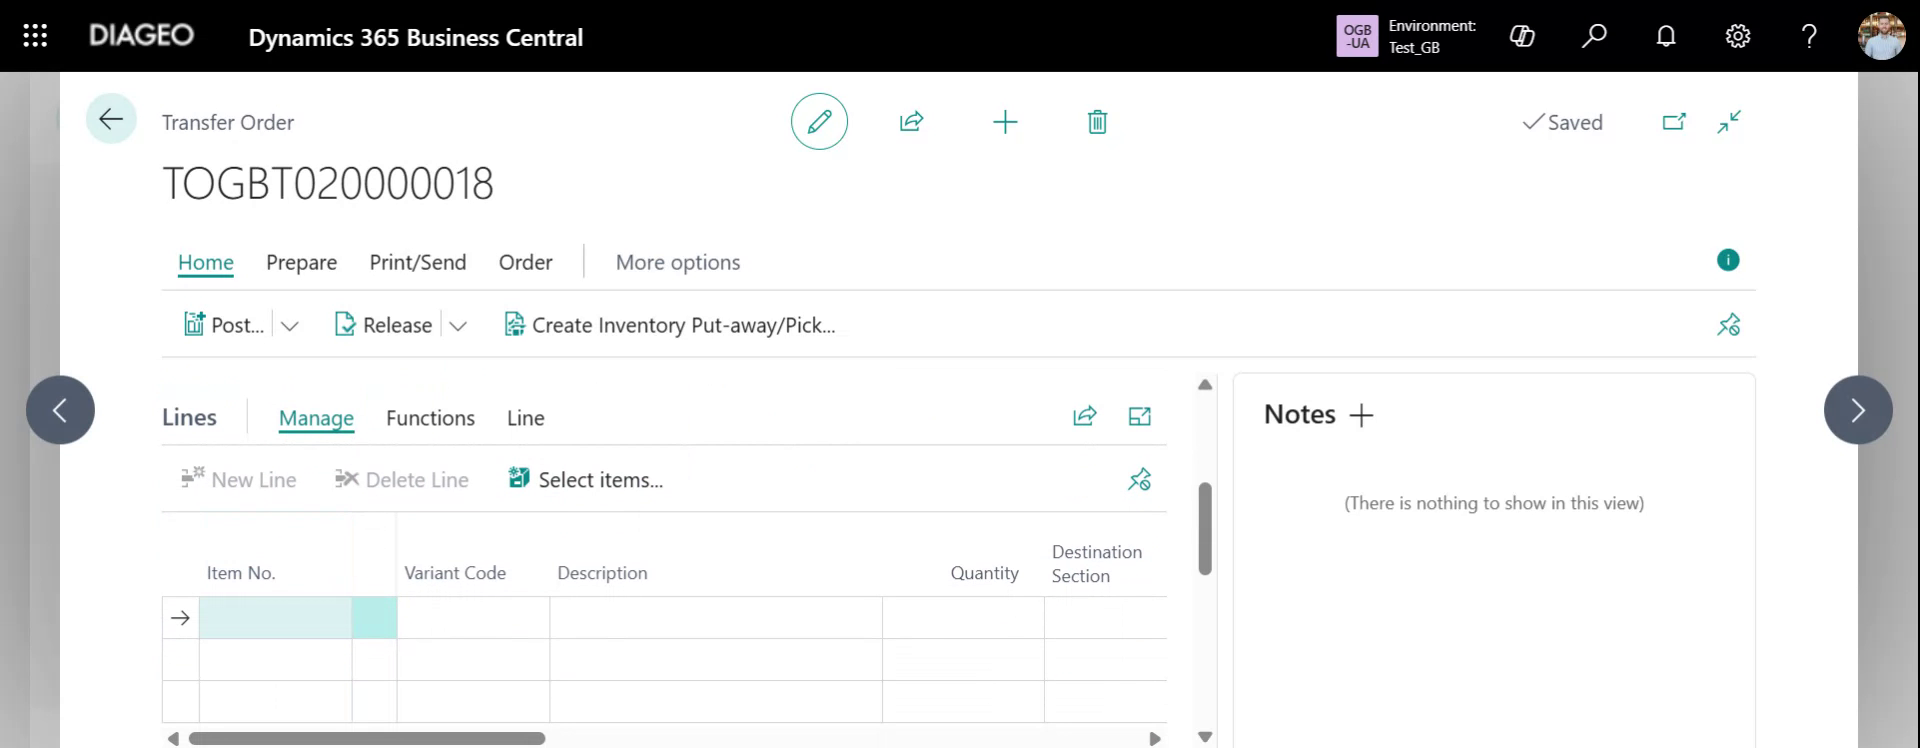
Task: Click the Release action
Action: (x=384, y=325)
